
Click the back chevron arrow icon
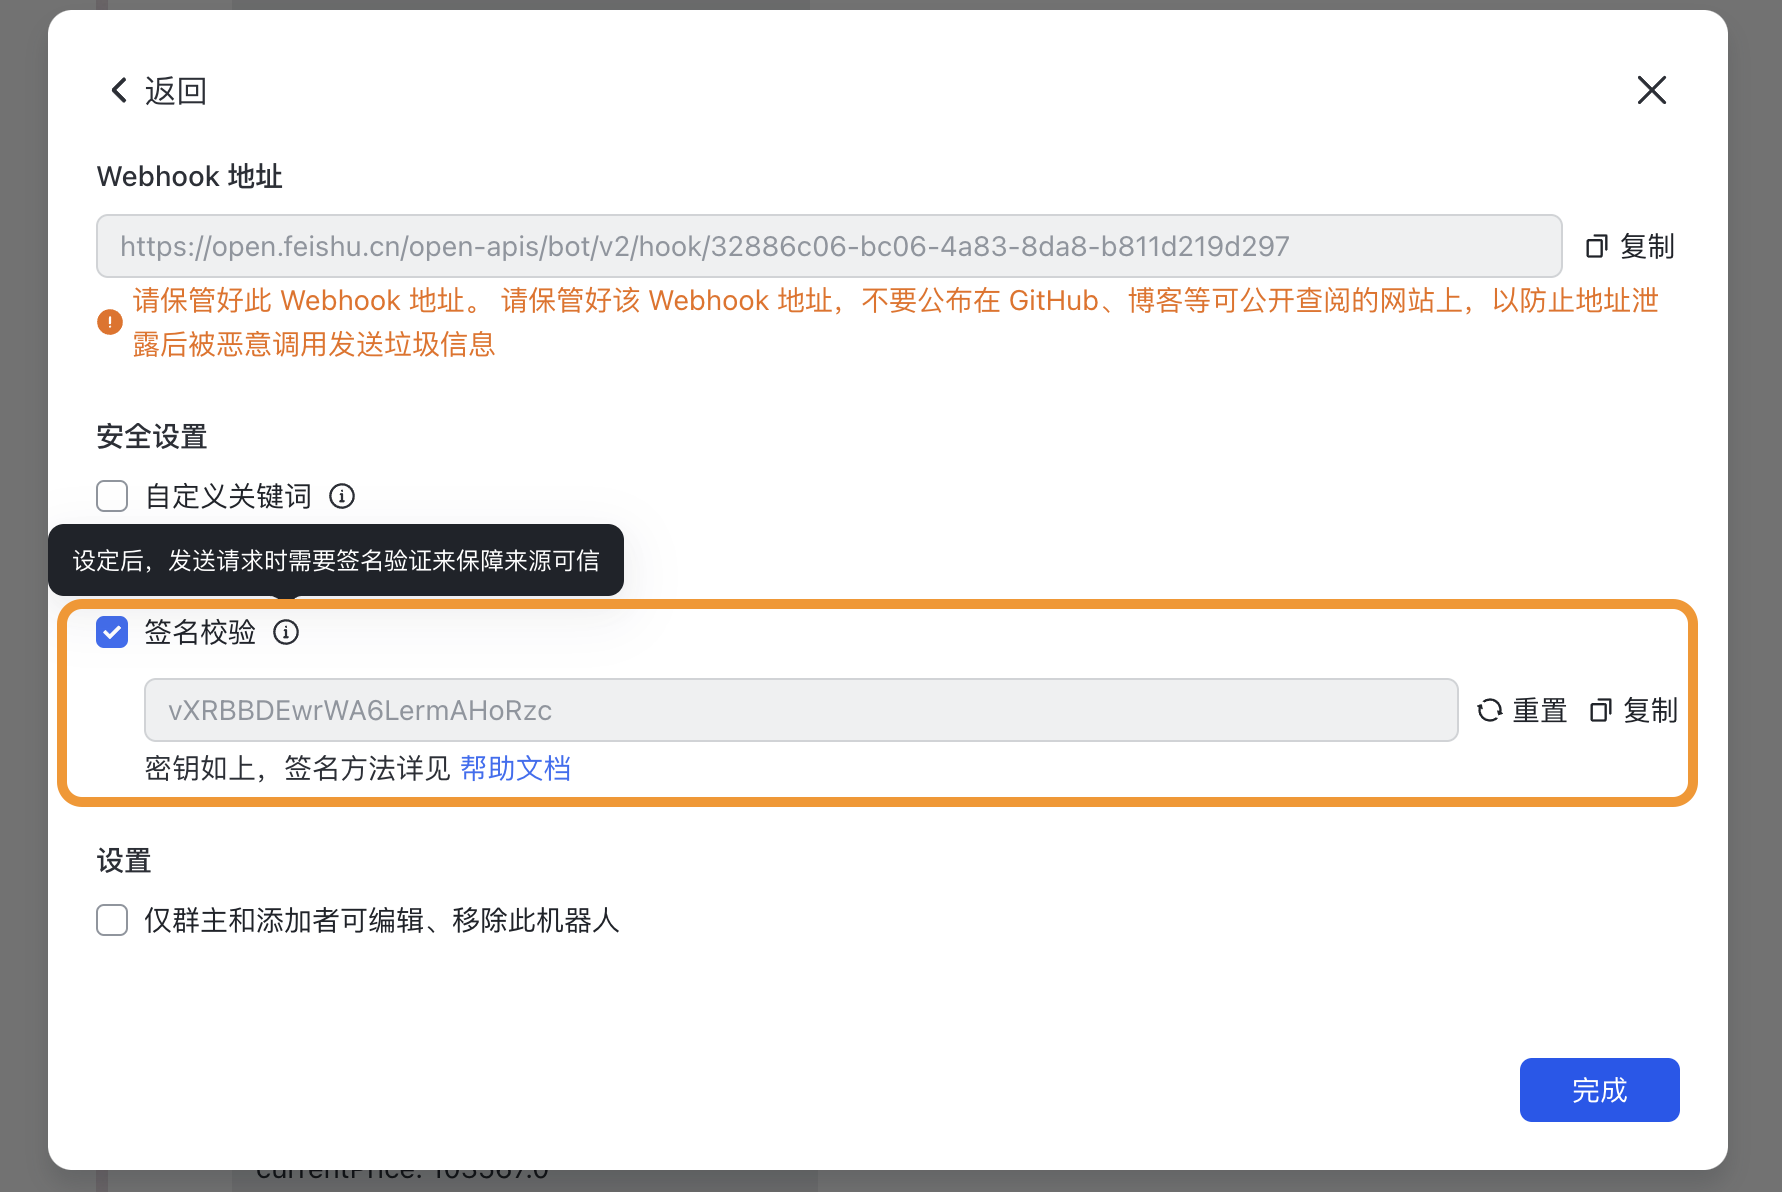118,90
